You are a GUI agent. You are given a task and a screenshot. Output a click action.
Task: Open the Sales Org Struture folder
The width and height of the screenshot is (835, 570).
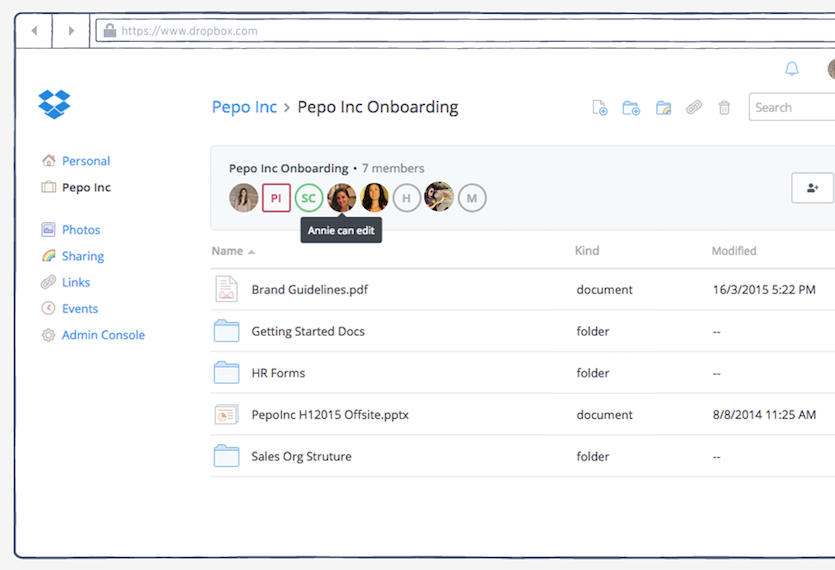[301, 457]
